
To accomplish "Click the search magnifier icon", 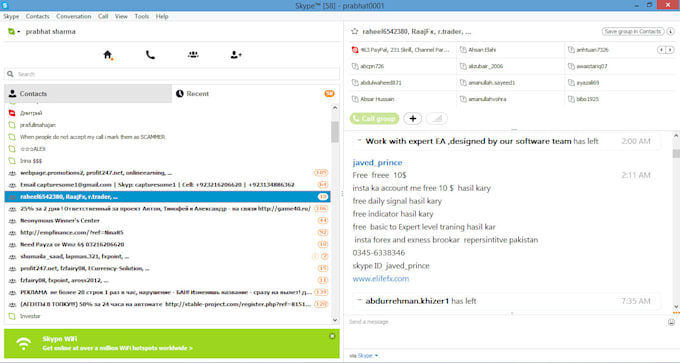I will [10, 74].
